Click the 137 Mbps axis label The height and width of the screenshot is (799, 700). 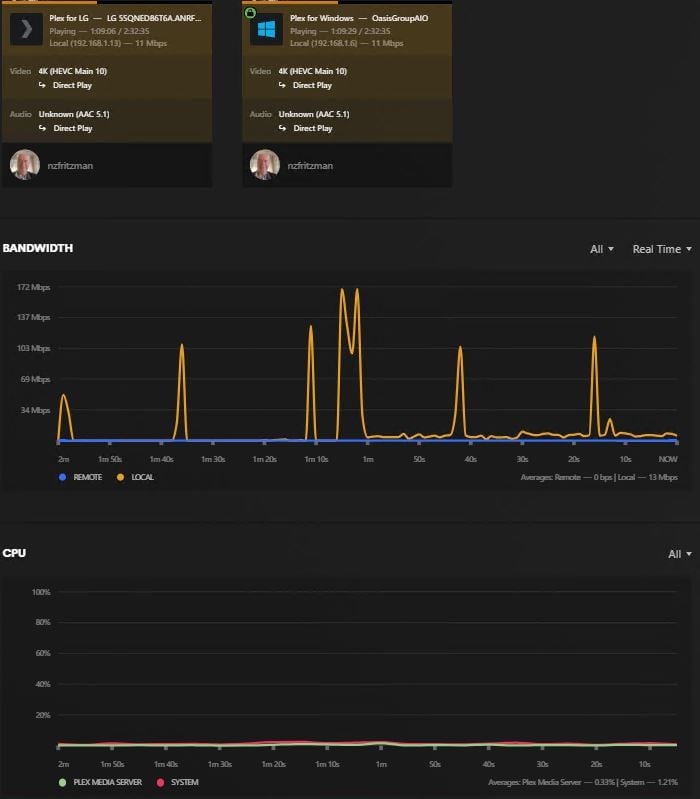pyautogui.click(x=34, y=317)
